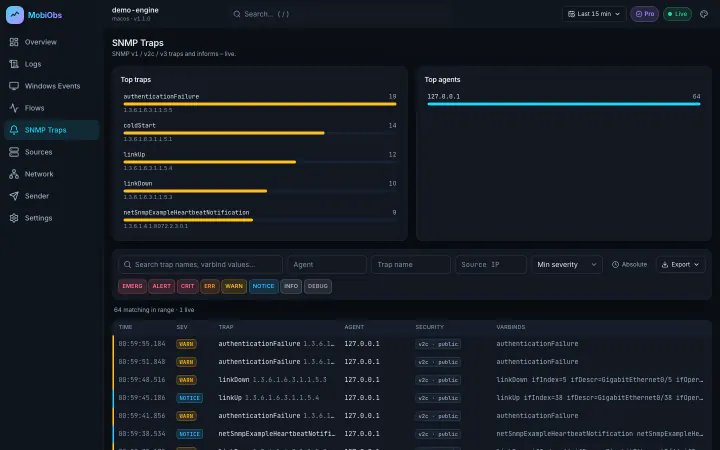This screenshot has width=720, height=450.
Task: Click the Pro badge button
Action: [644, 14]
